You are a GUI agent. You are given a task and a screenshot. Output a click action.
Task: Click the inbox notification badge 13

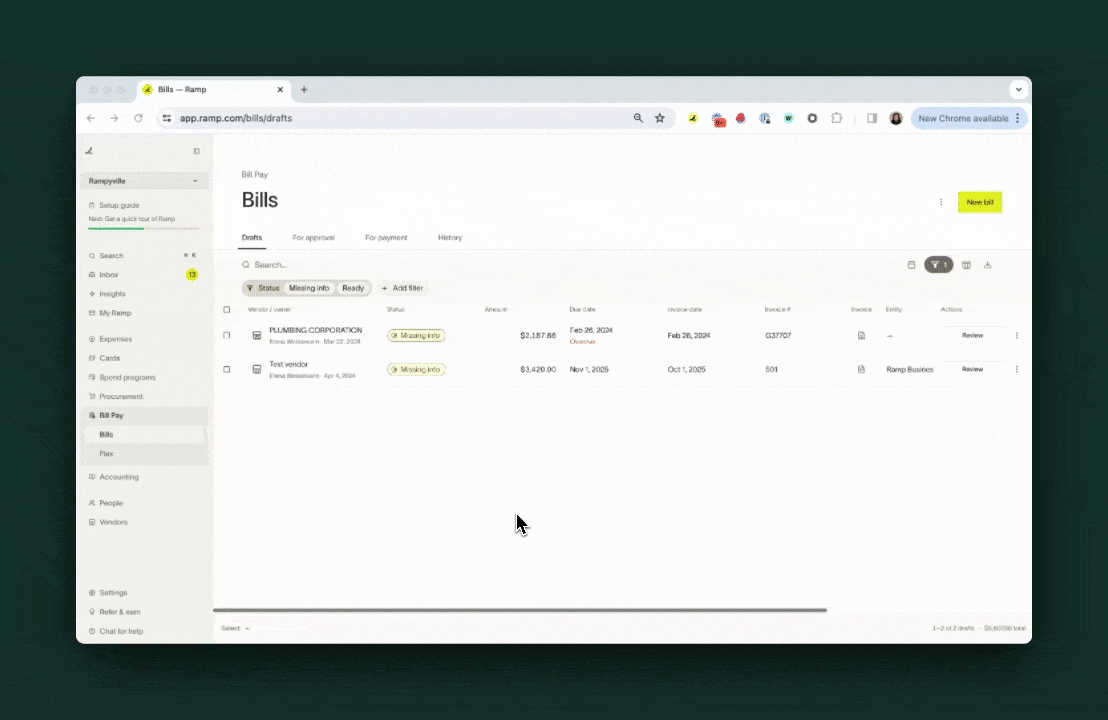(x=191, y=275)
